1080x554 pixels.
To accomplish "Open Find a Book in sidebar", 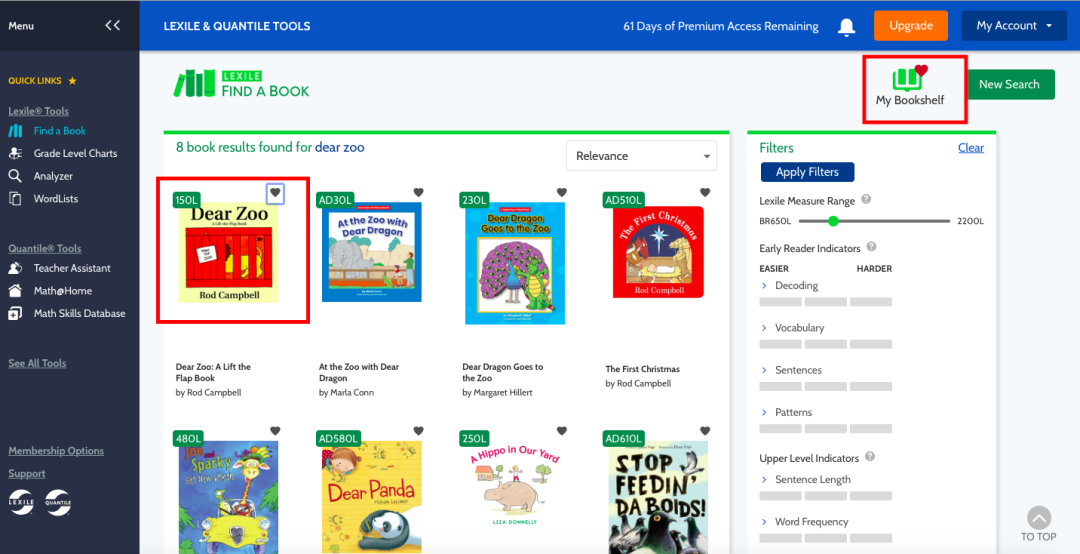I will coord(60,131).
